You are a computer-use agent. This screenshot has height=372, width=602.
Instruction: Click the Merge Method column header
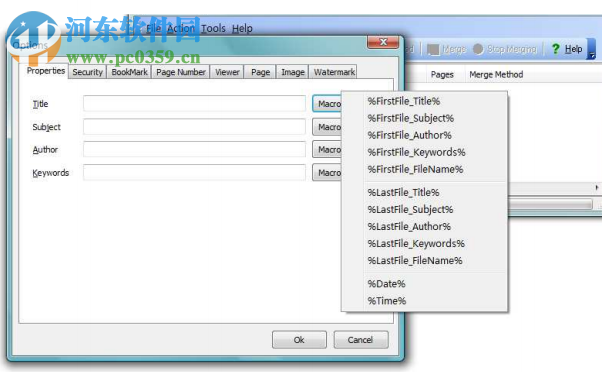496,74
